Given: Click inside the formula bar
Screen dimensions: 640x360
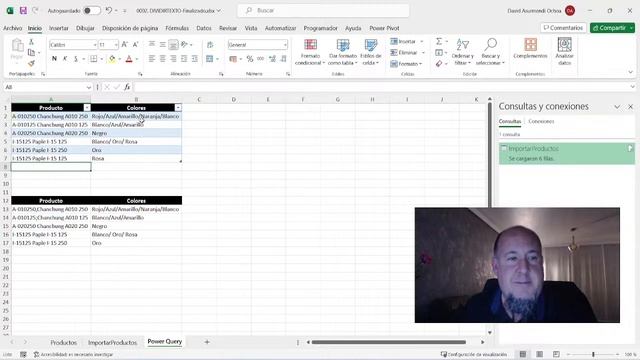Looking at the screenshot, I should [x=382, y=87].
